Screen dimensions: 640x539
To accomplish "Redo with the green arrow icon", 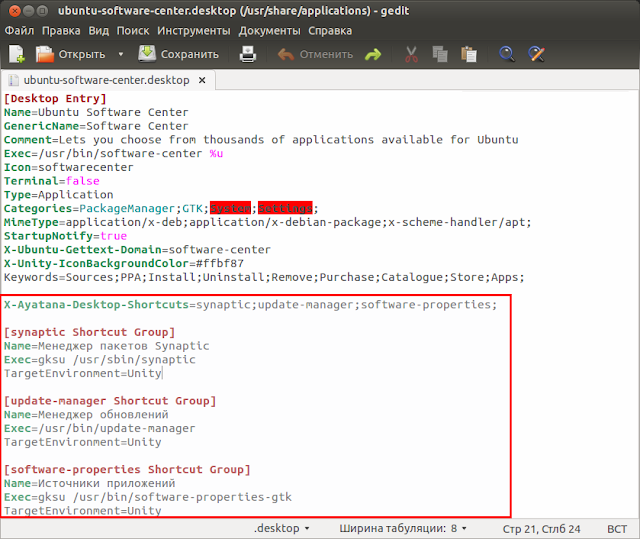I will (x=373, y=54).
